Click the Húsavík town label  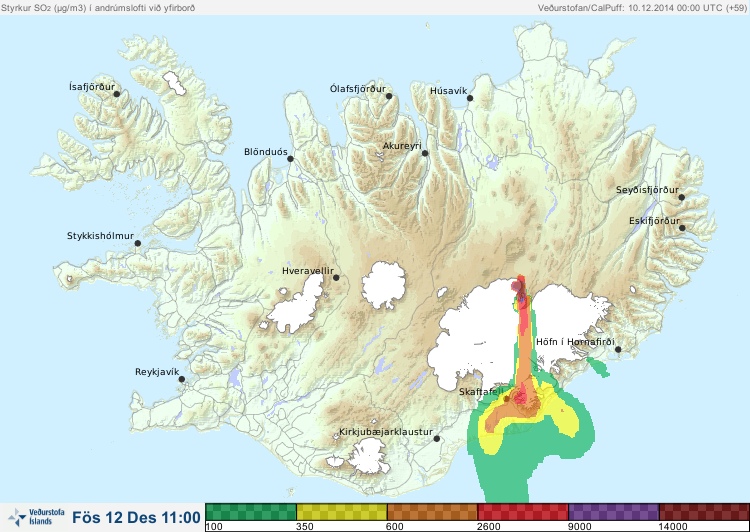point(449,90)
